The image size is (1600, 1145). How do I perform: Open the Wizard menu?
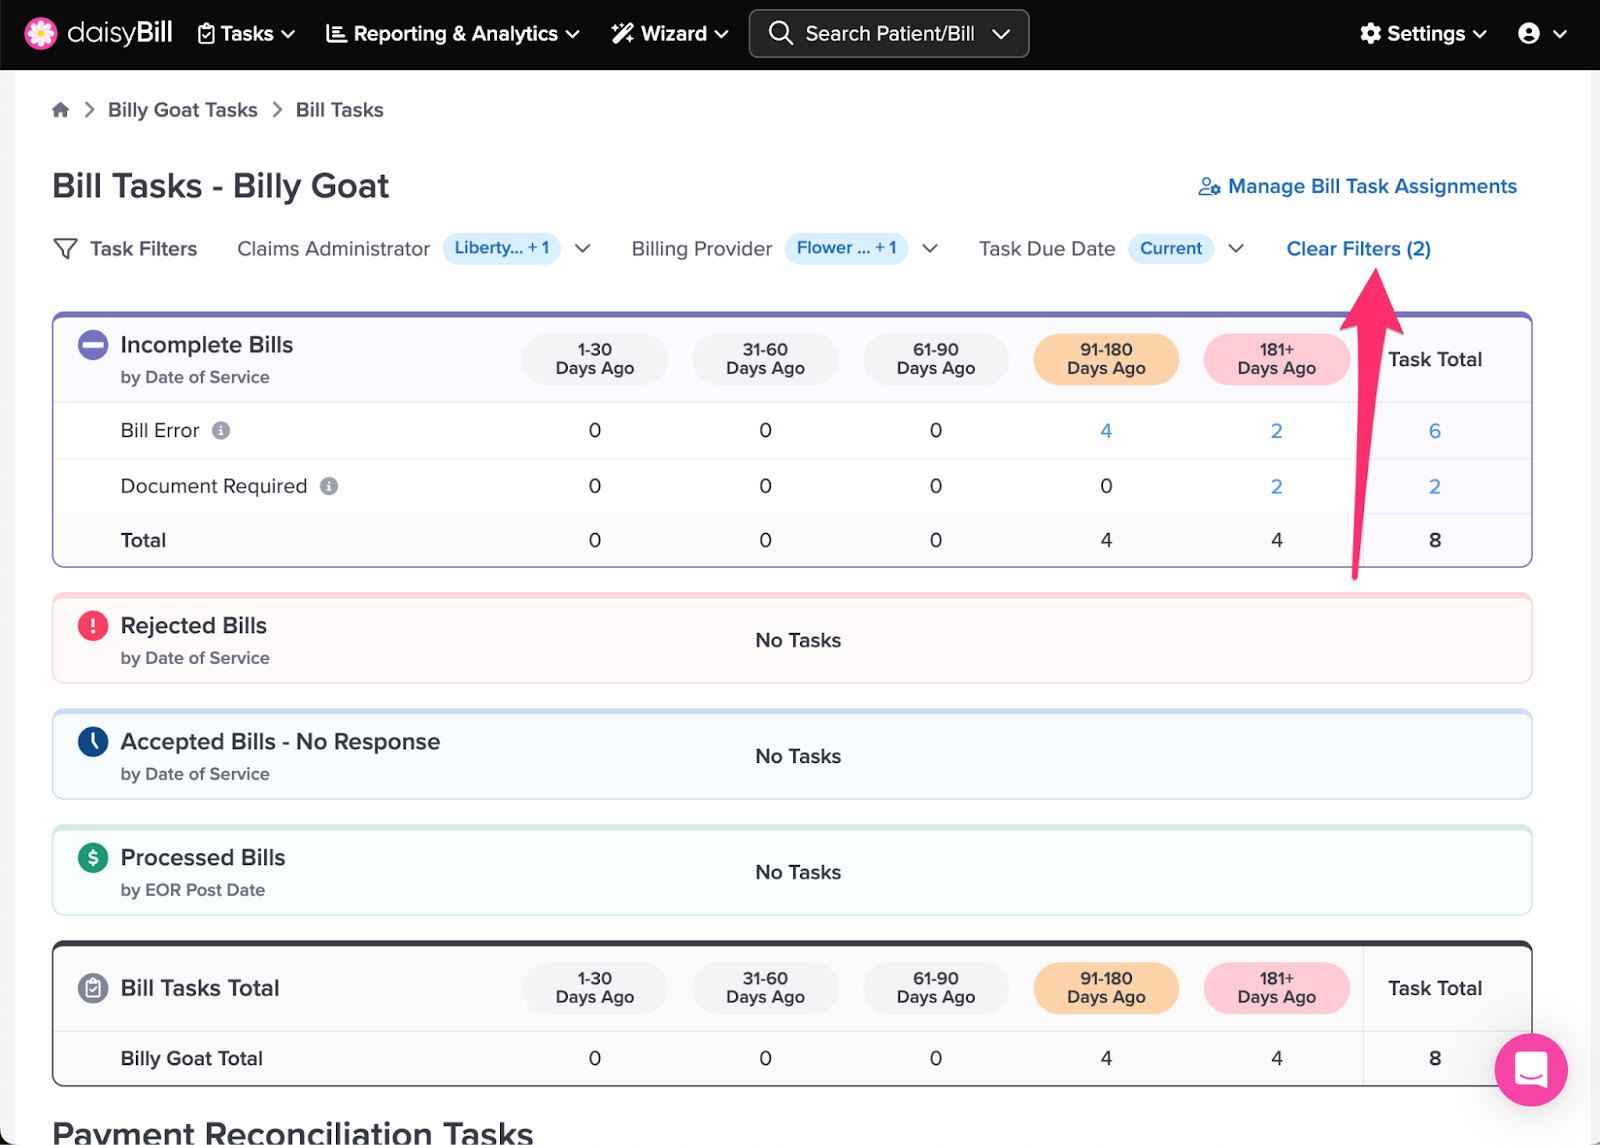(x=670, y=33)
